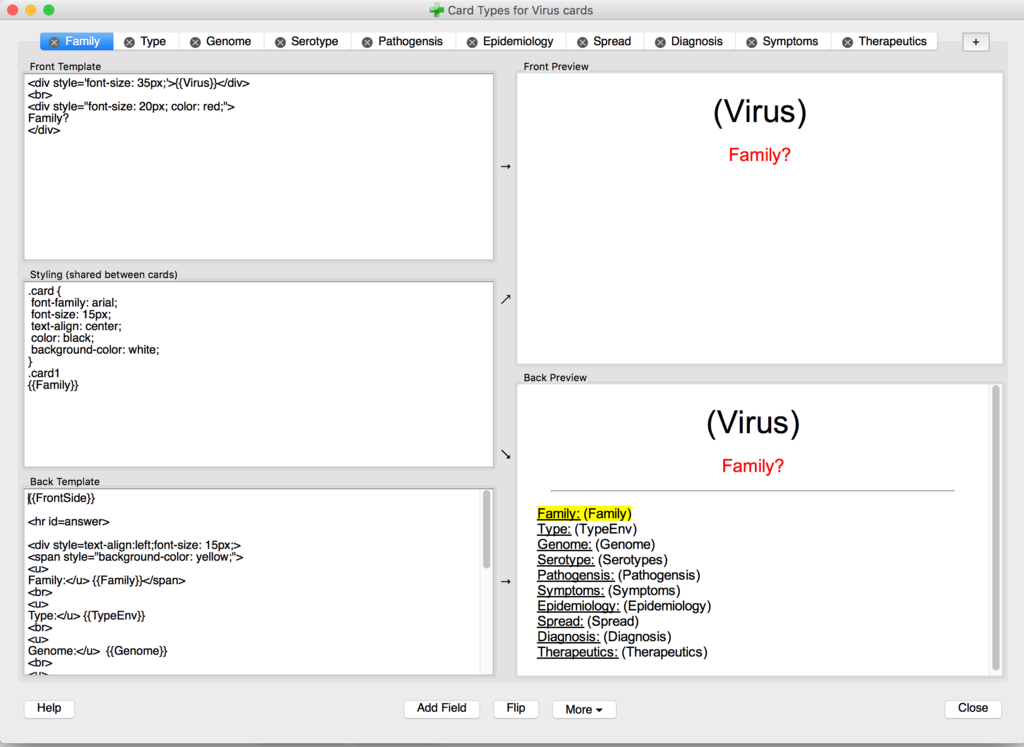This screenshot has width=1024, height=747.
Task: Switch to the Diagnosis tab
Action: (x=698, y=42)
